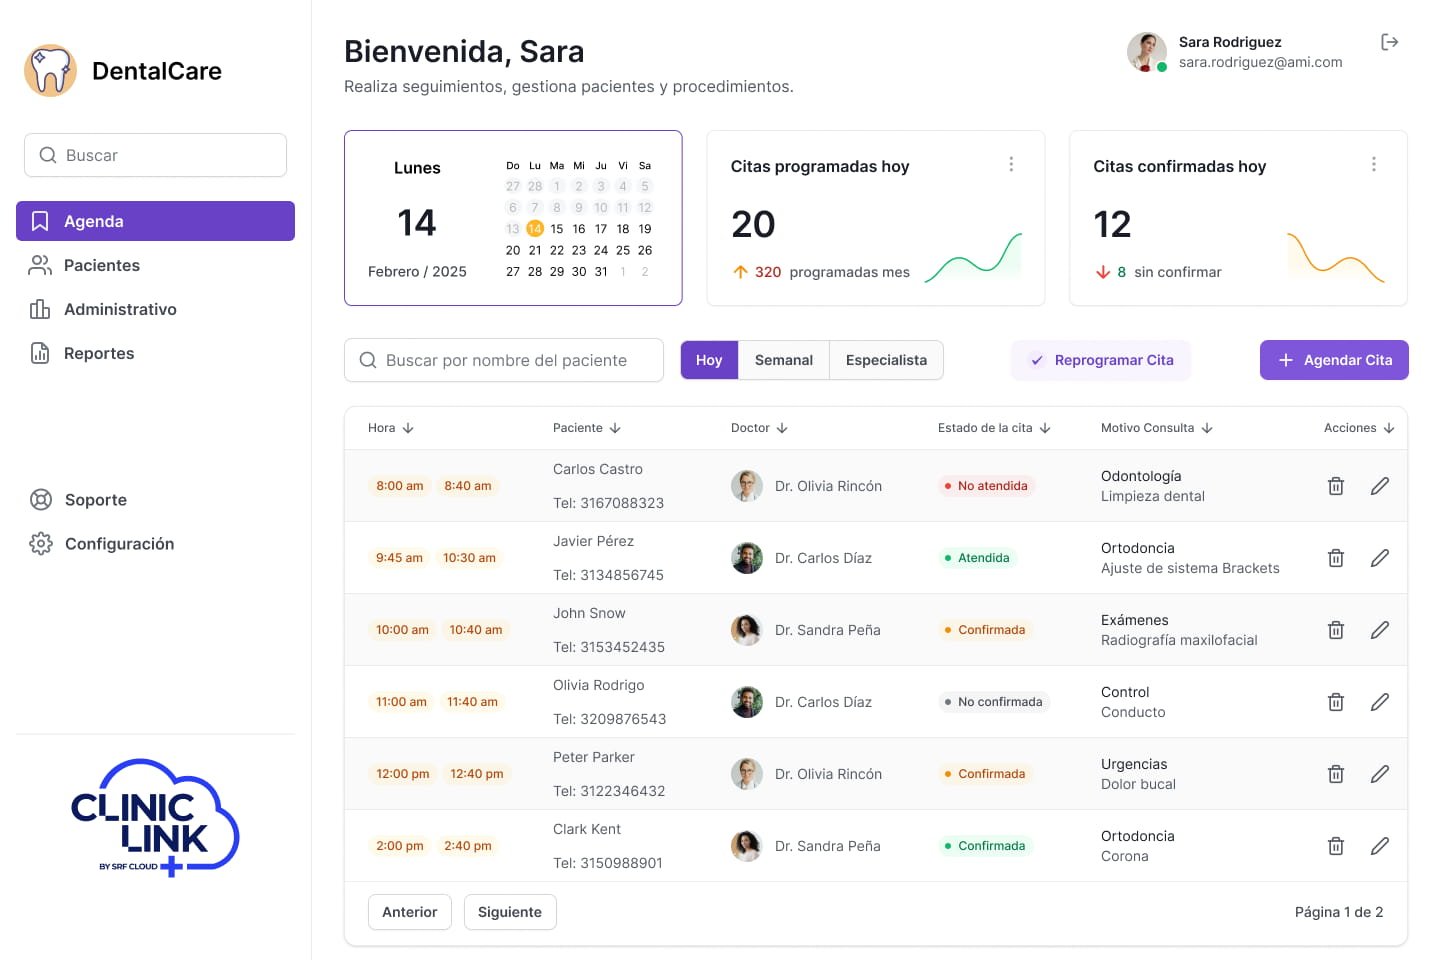Go to Pacientes in the sidebar
1440x960 pixels.
click(x=101, y=265)
